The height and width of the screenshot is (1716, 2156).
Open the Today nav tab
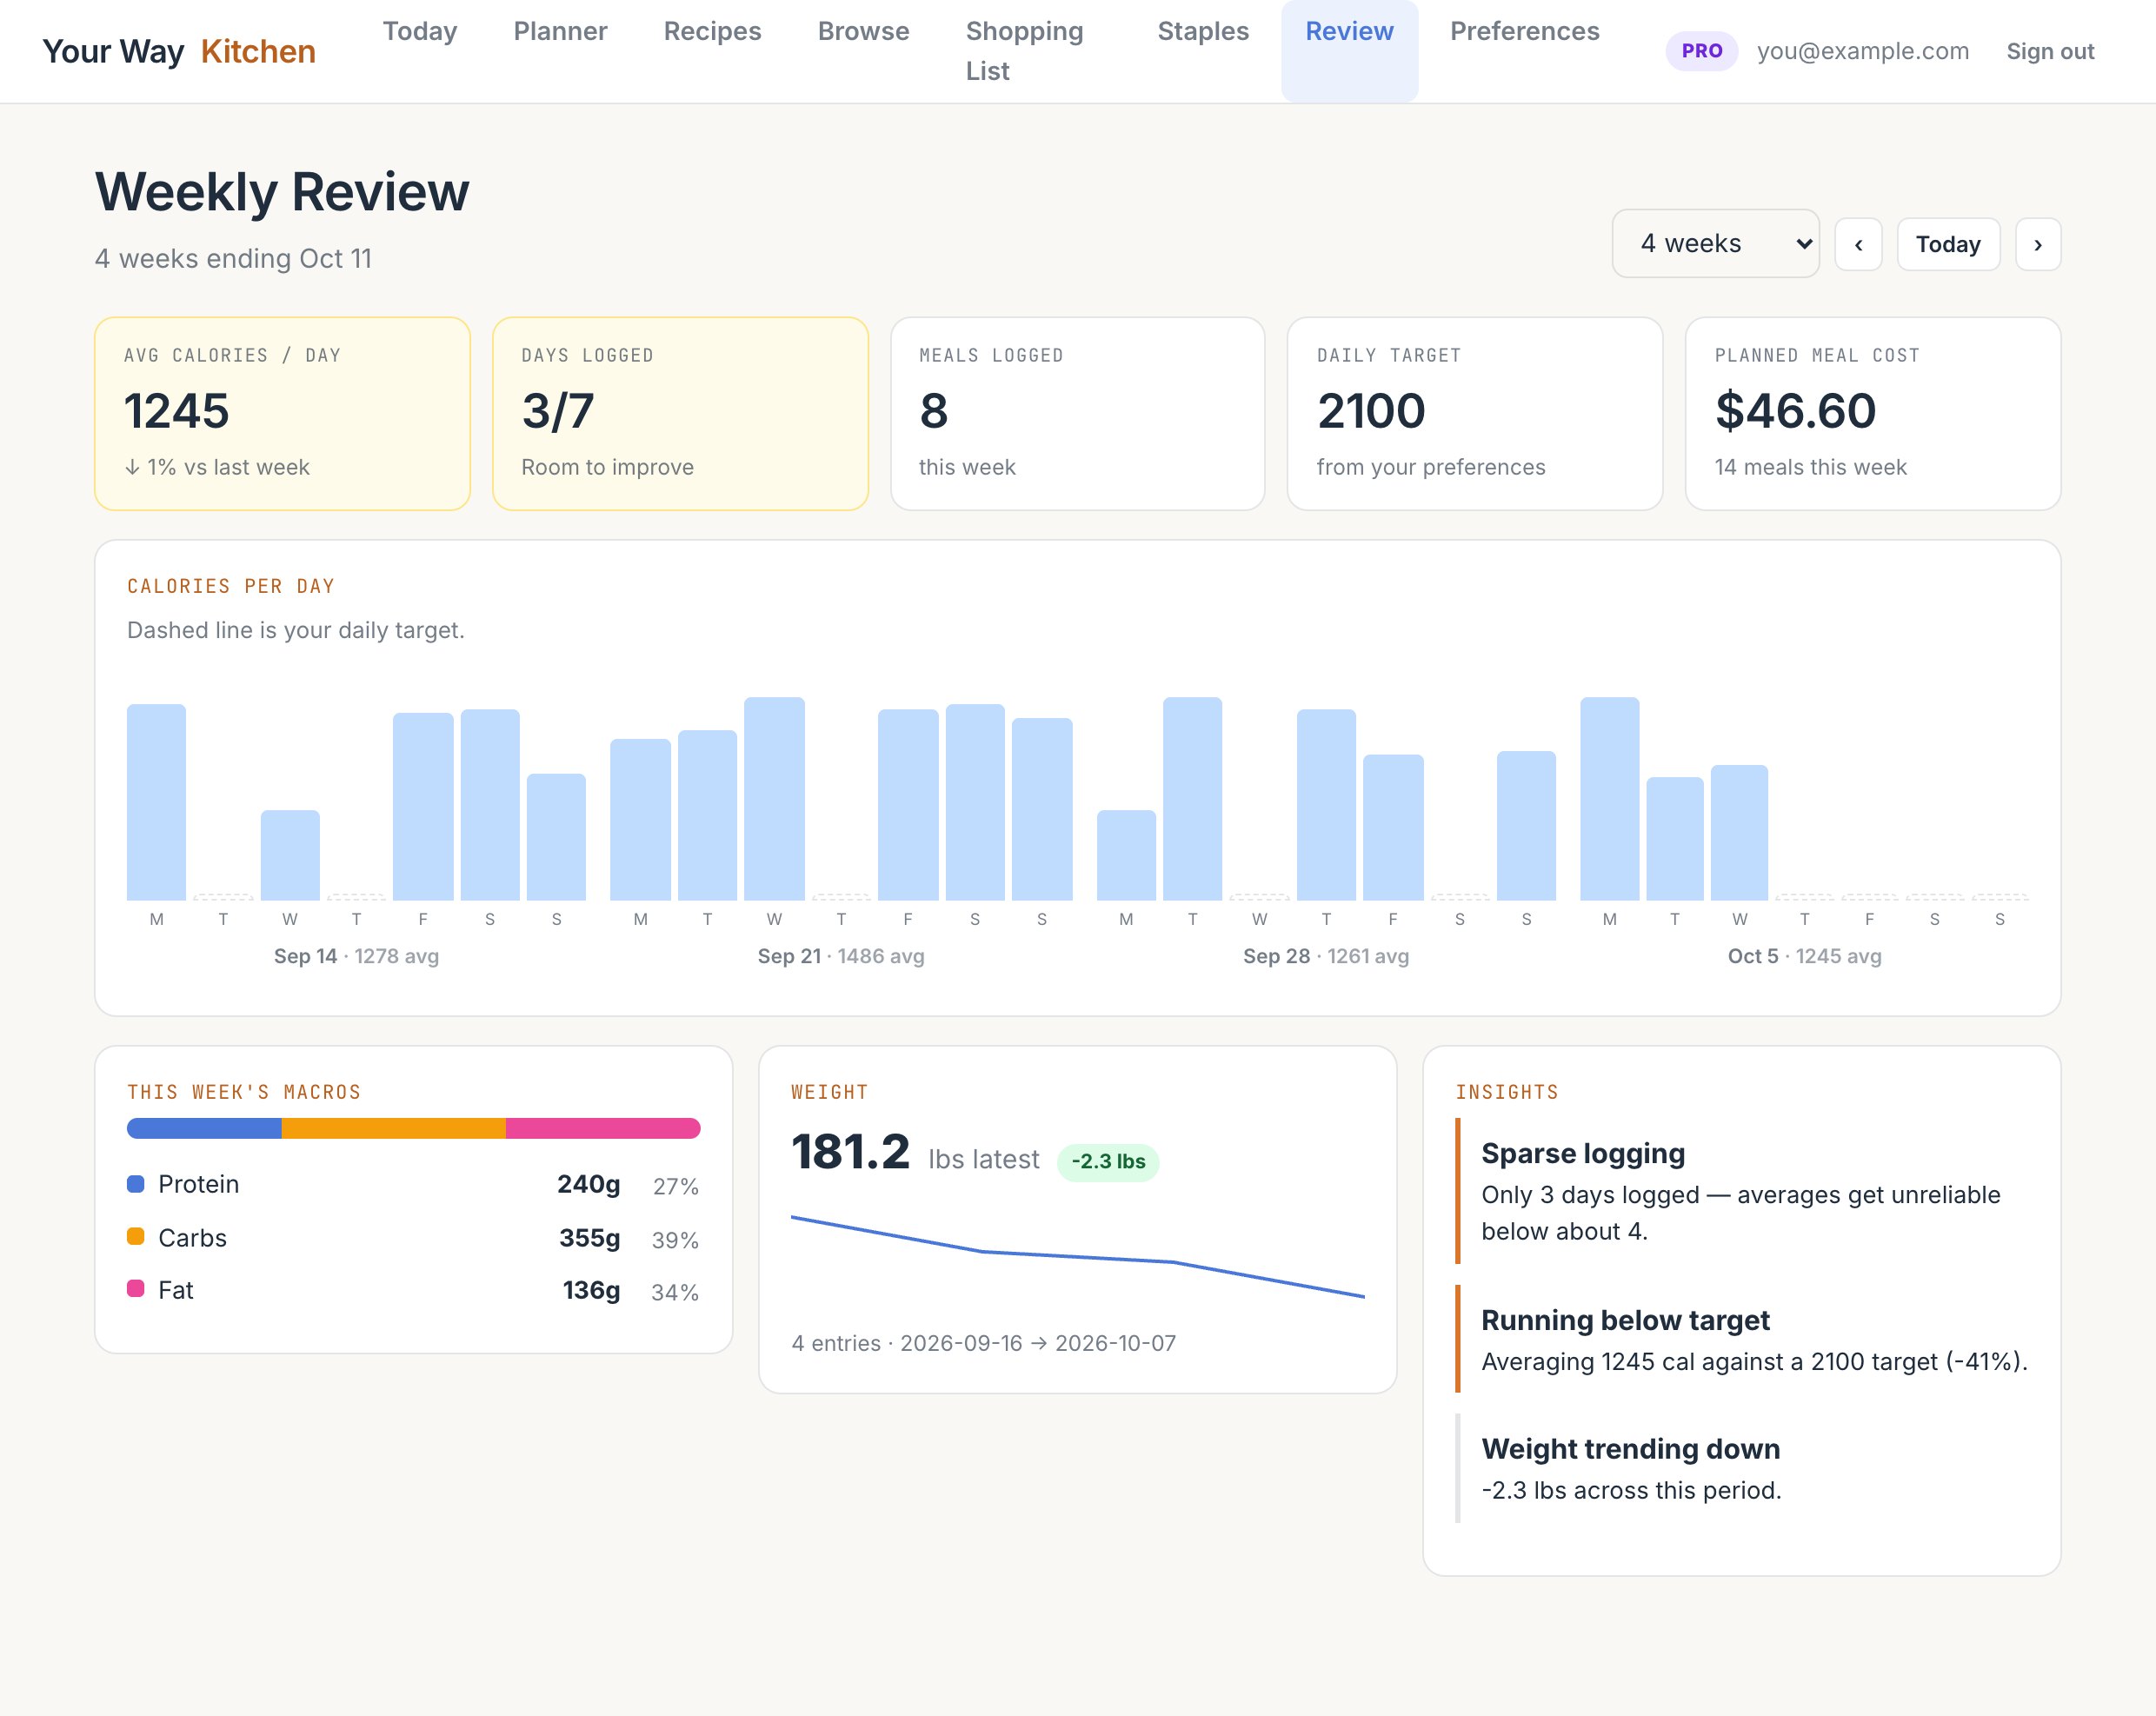click(419, 31)
